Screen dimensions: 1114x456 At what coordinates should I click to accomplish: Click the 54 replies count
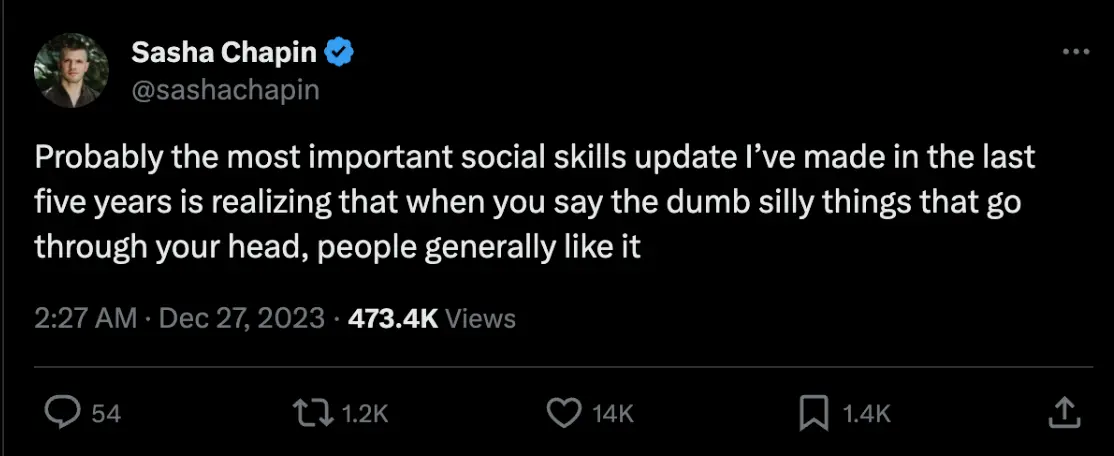106,413
